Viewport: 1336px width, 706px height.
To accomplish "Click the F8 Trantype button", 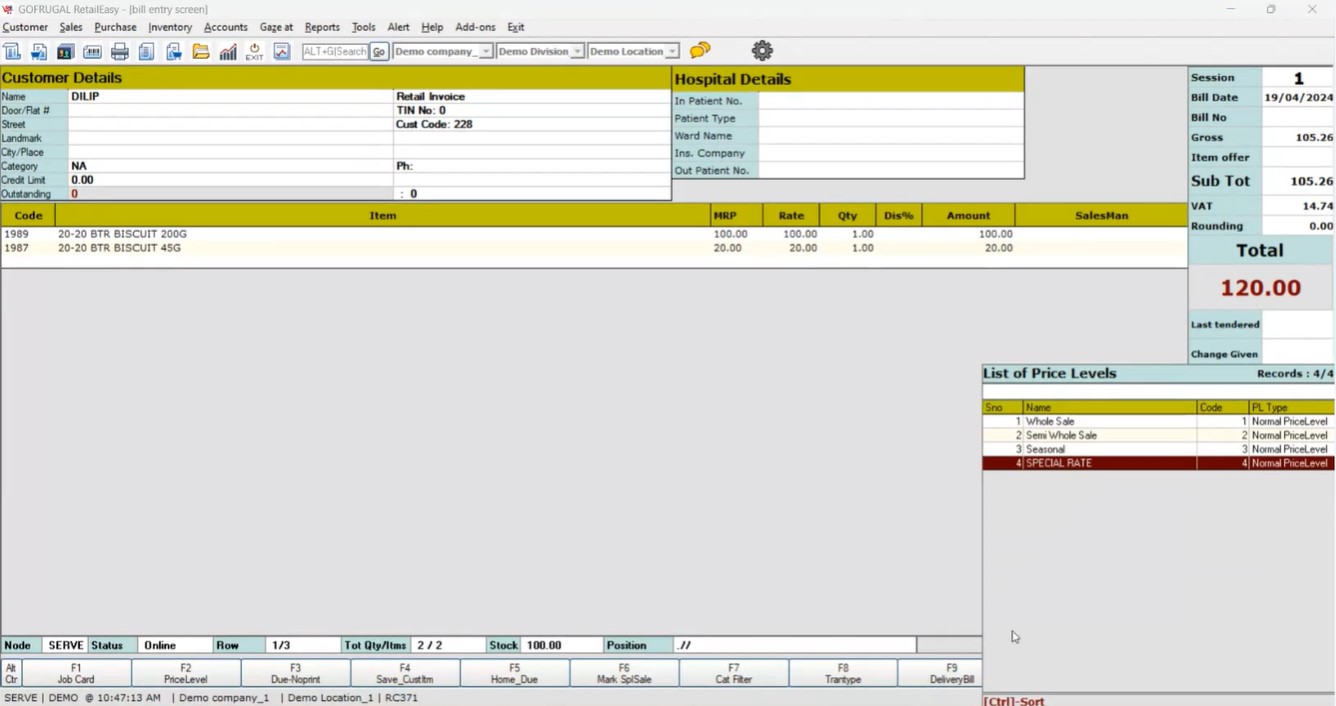I will [843, 673].
